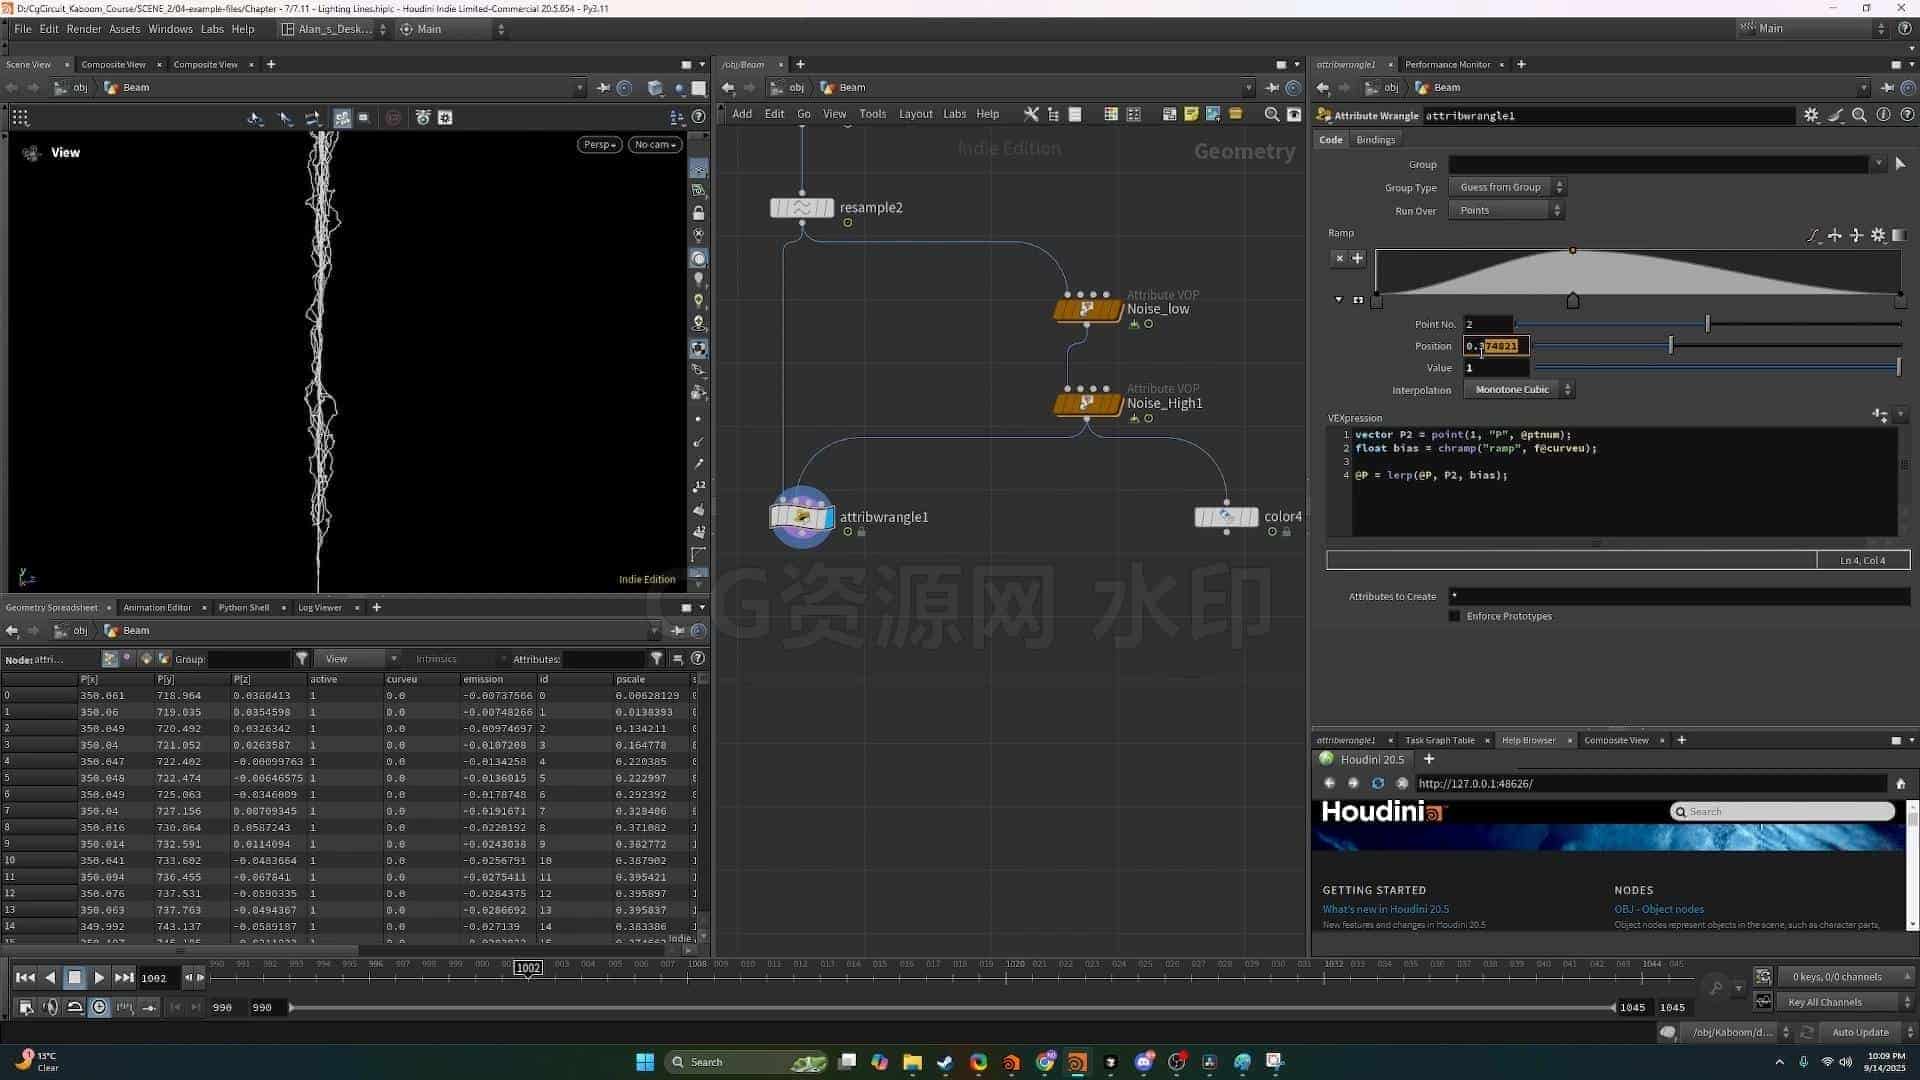Open the Interpolation Monotone Cubic dropdown
Screen dimensions: 1920x1080
pyautogui.click(x=1519, y=390)
